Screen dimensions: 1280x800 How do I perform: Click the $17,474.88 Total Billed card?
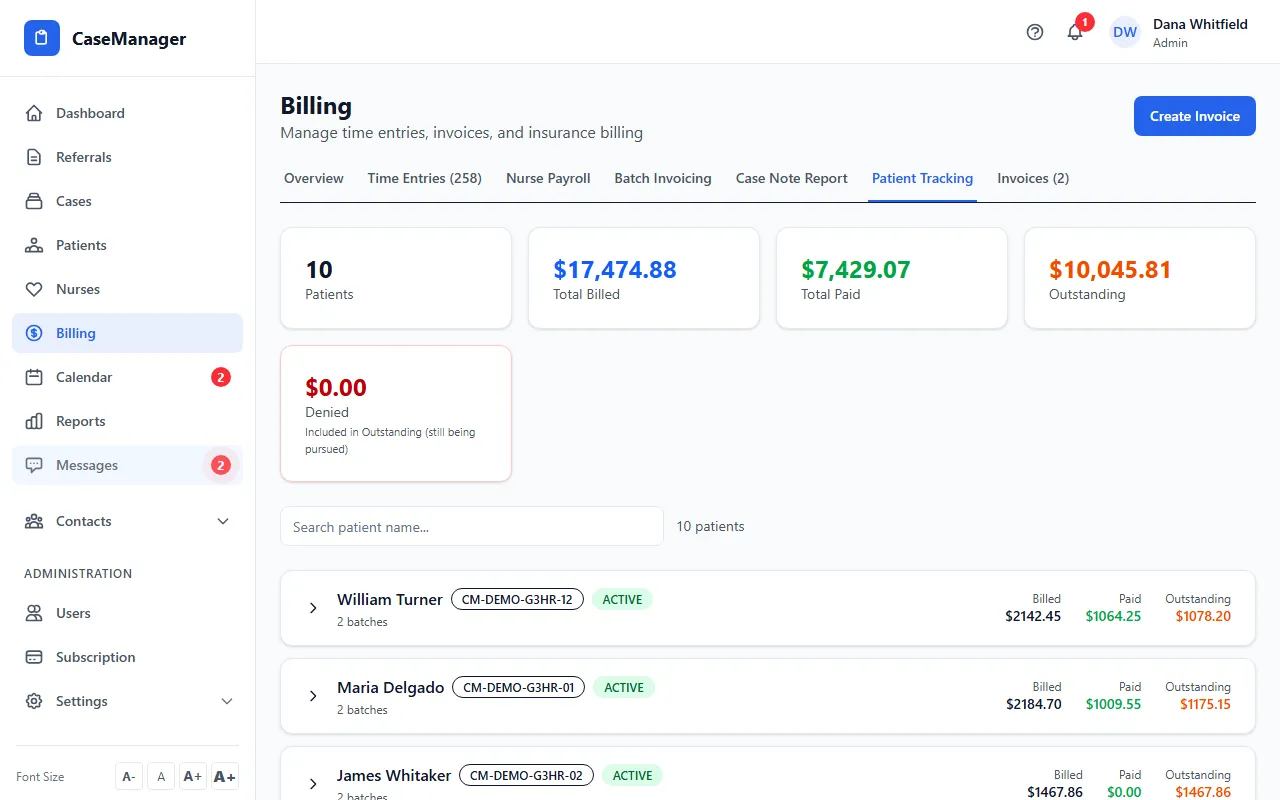click(x=644, y=278)
